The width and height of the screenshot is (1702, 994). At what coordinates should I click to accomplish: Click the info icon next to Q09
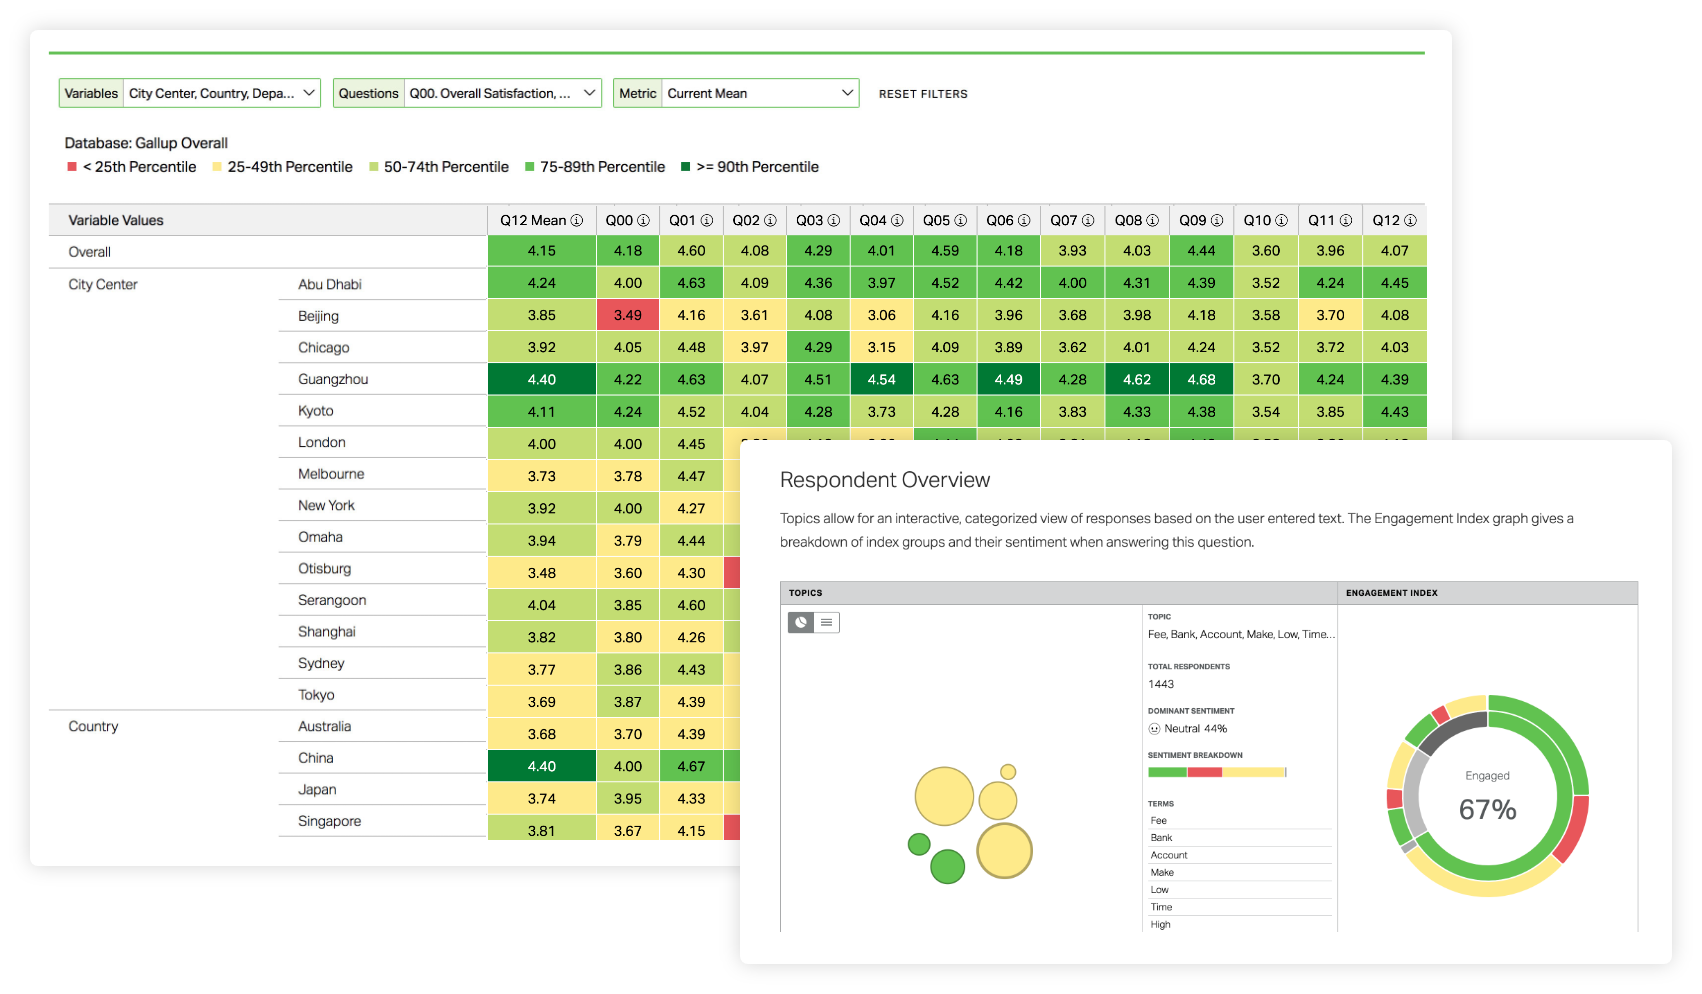tap(1217, 219)
